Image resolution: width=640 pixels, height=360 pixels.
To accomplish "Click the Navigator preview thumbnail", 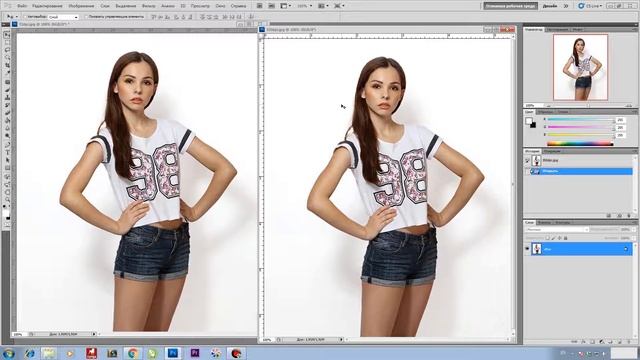I will [x=580, y=67].
